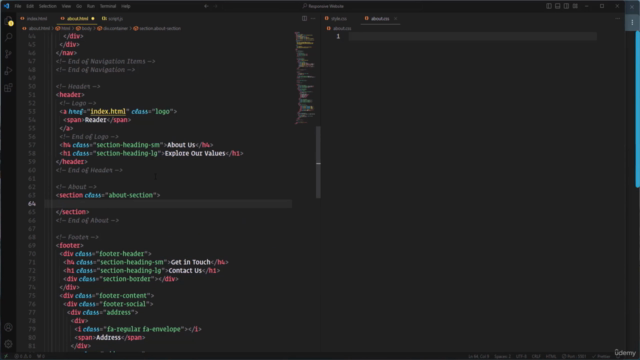Open the Source Control view
The height and width of the screenshot is (360, 640).
(9, 54)
